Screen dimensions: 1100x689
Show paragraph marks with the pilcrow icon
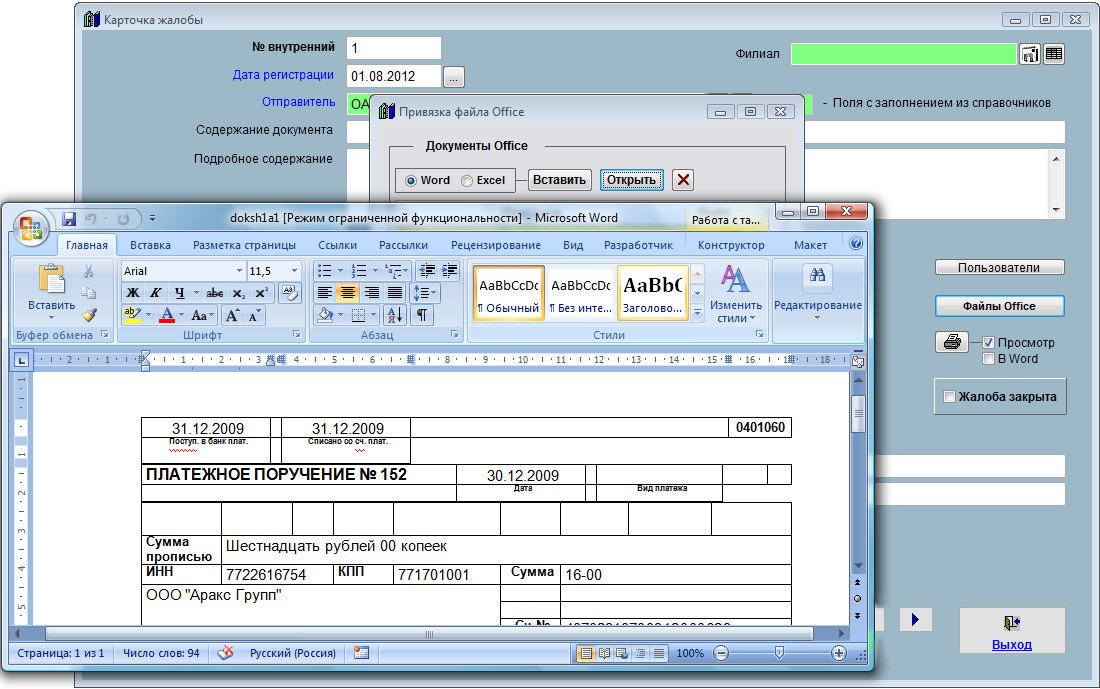[422, 315]
